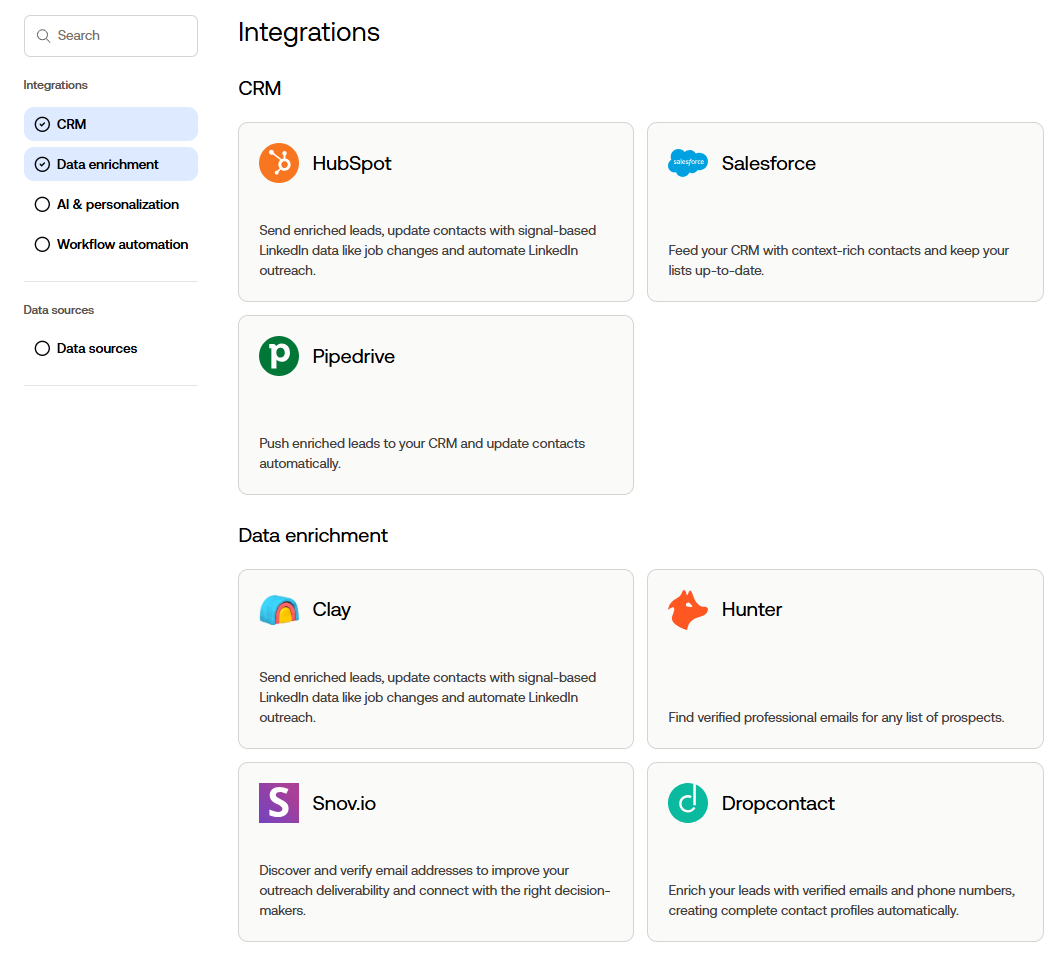Screen dimensions: 1061x960
Task: Click the Clay card description text
Action: tap(428, 698)
